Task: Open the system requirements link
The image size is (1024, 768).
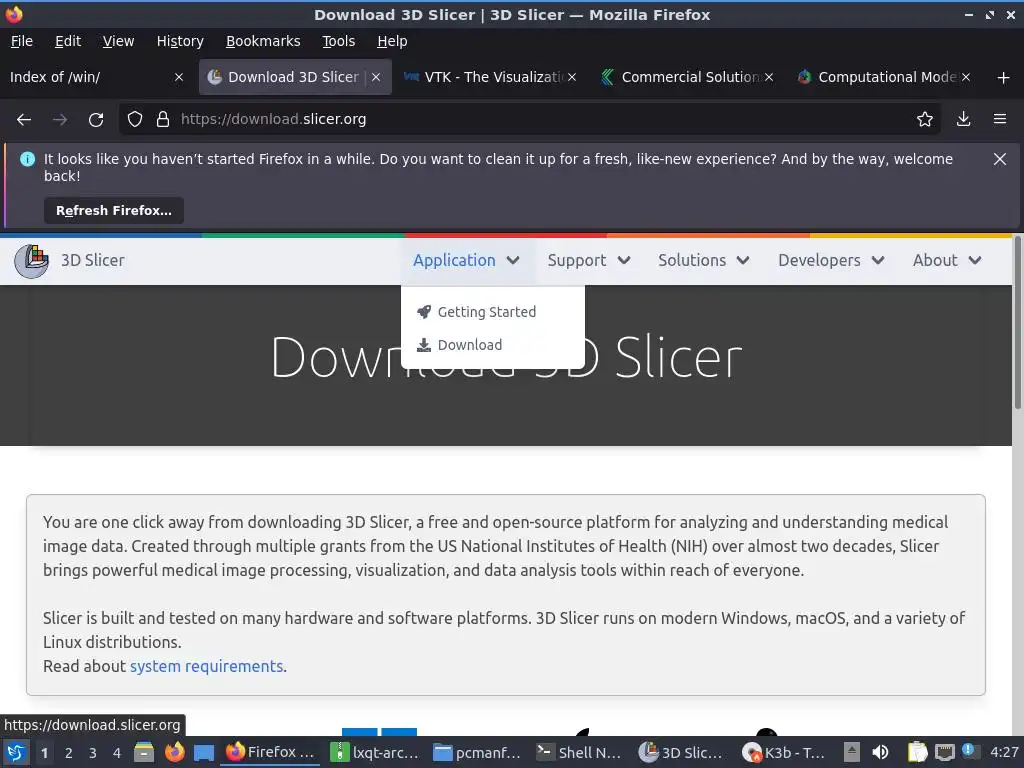Action: (x=206, y=667)
